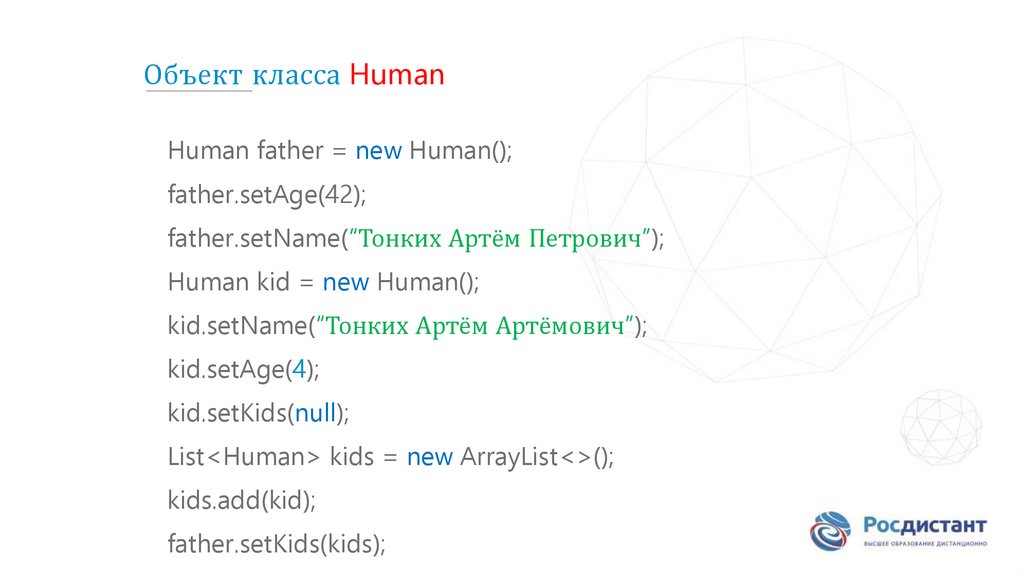
Task: Click "List<Human>" in the kids declaration line
Action: [244, 457]
